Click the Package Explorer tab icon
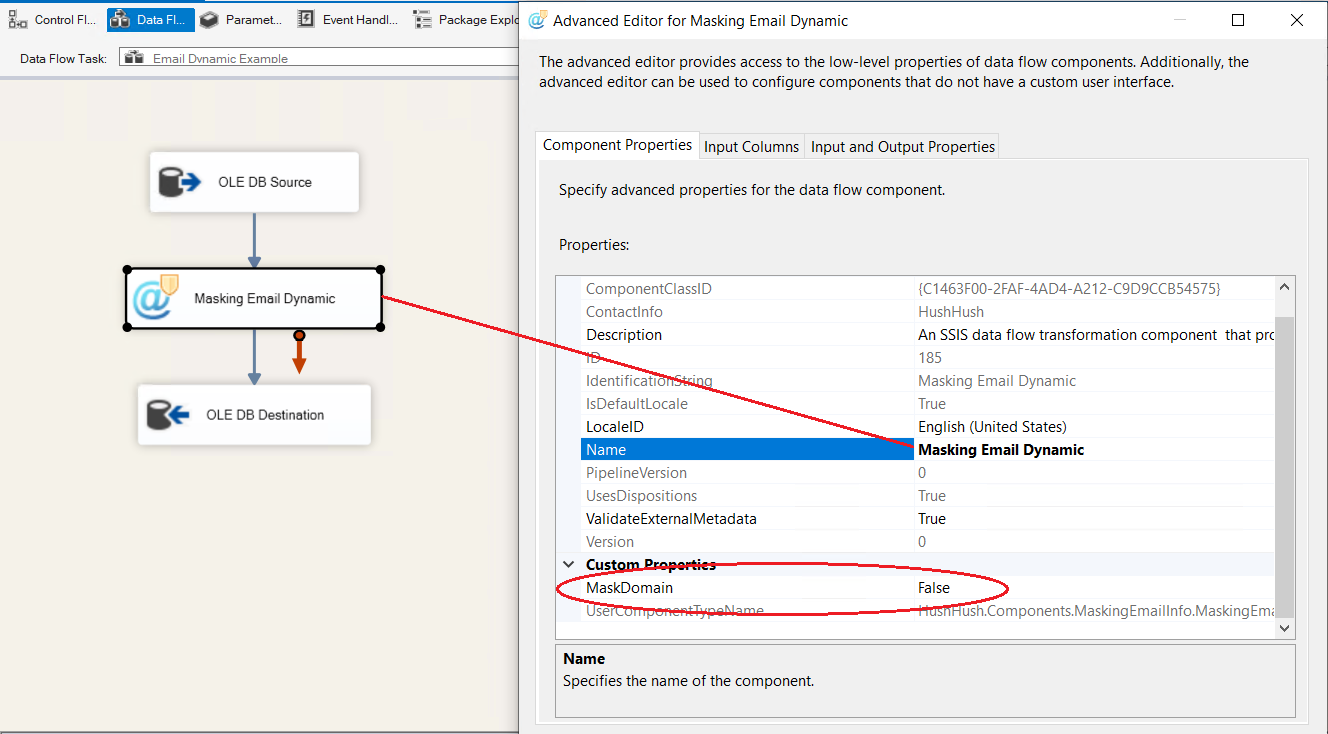1328x734 pixels. click(422, 19)
